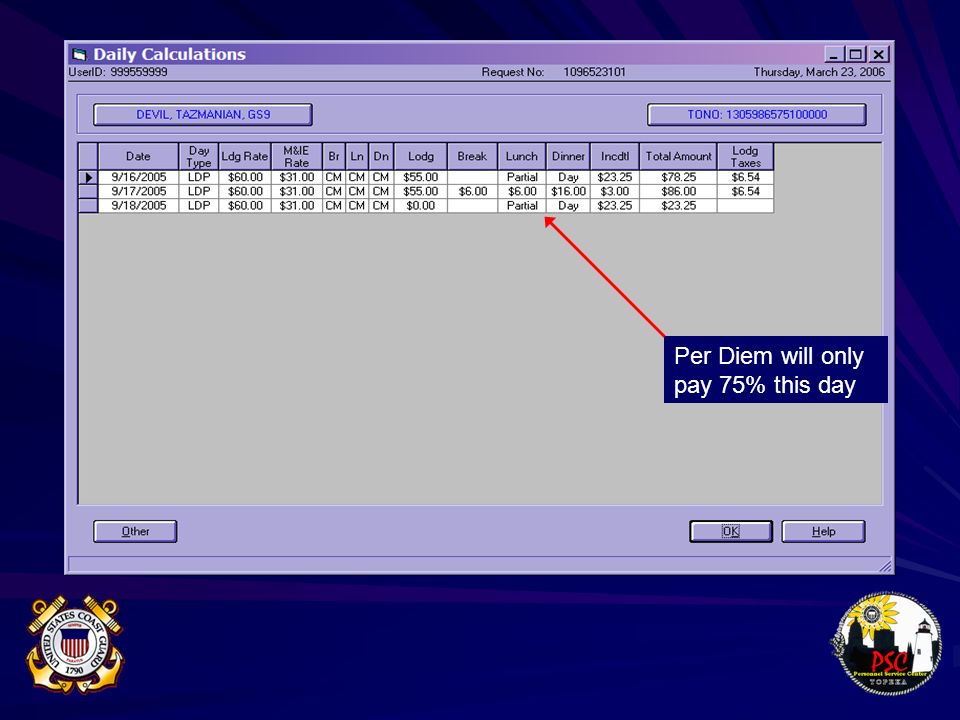Click the TONO: 1305986575100000 button

(x=757, y=114)
